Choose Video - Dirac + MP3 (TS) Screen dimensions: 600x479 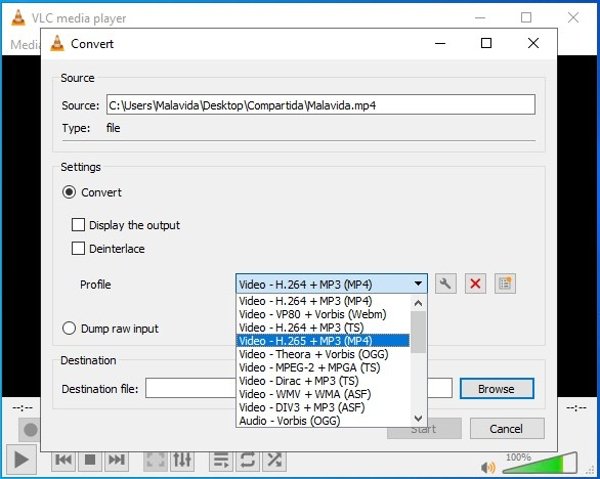(323, 381)
